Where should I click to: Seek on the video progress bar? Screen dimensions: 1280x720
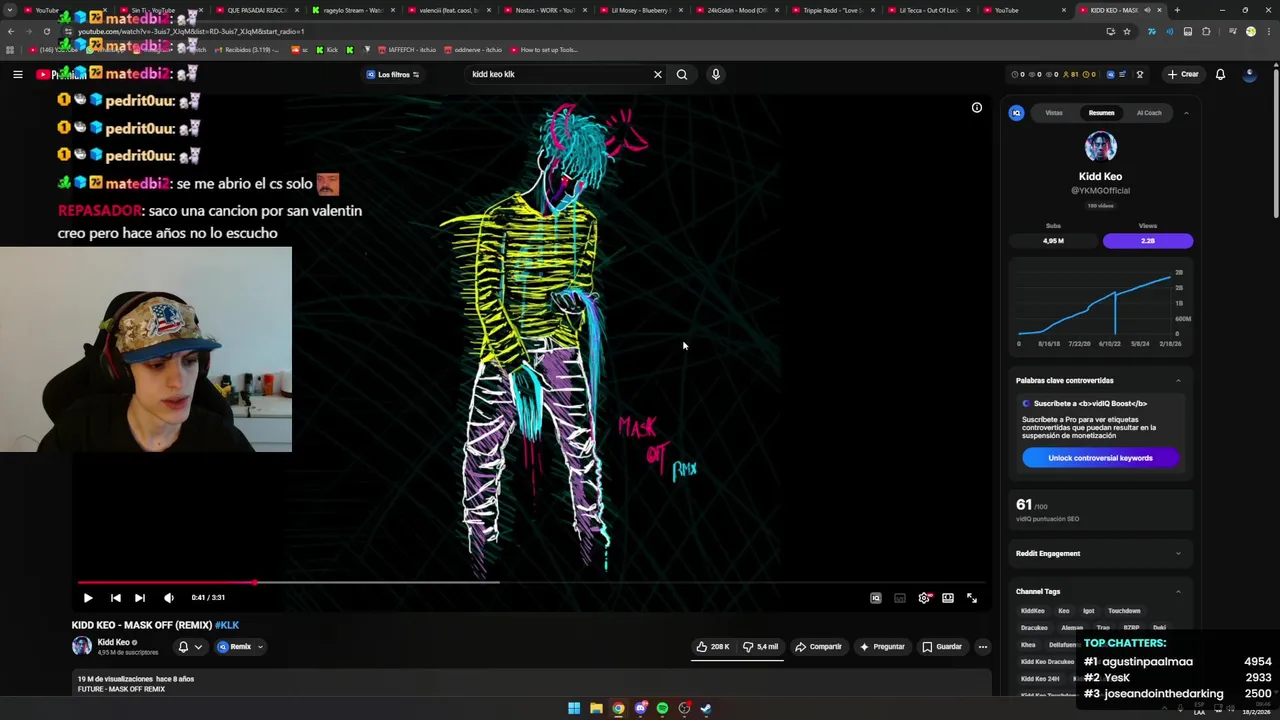tap(532, 582)
